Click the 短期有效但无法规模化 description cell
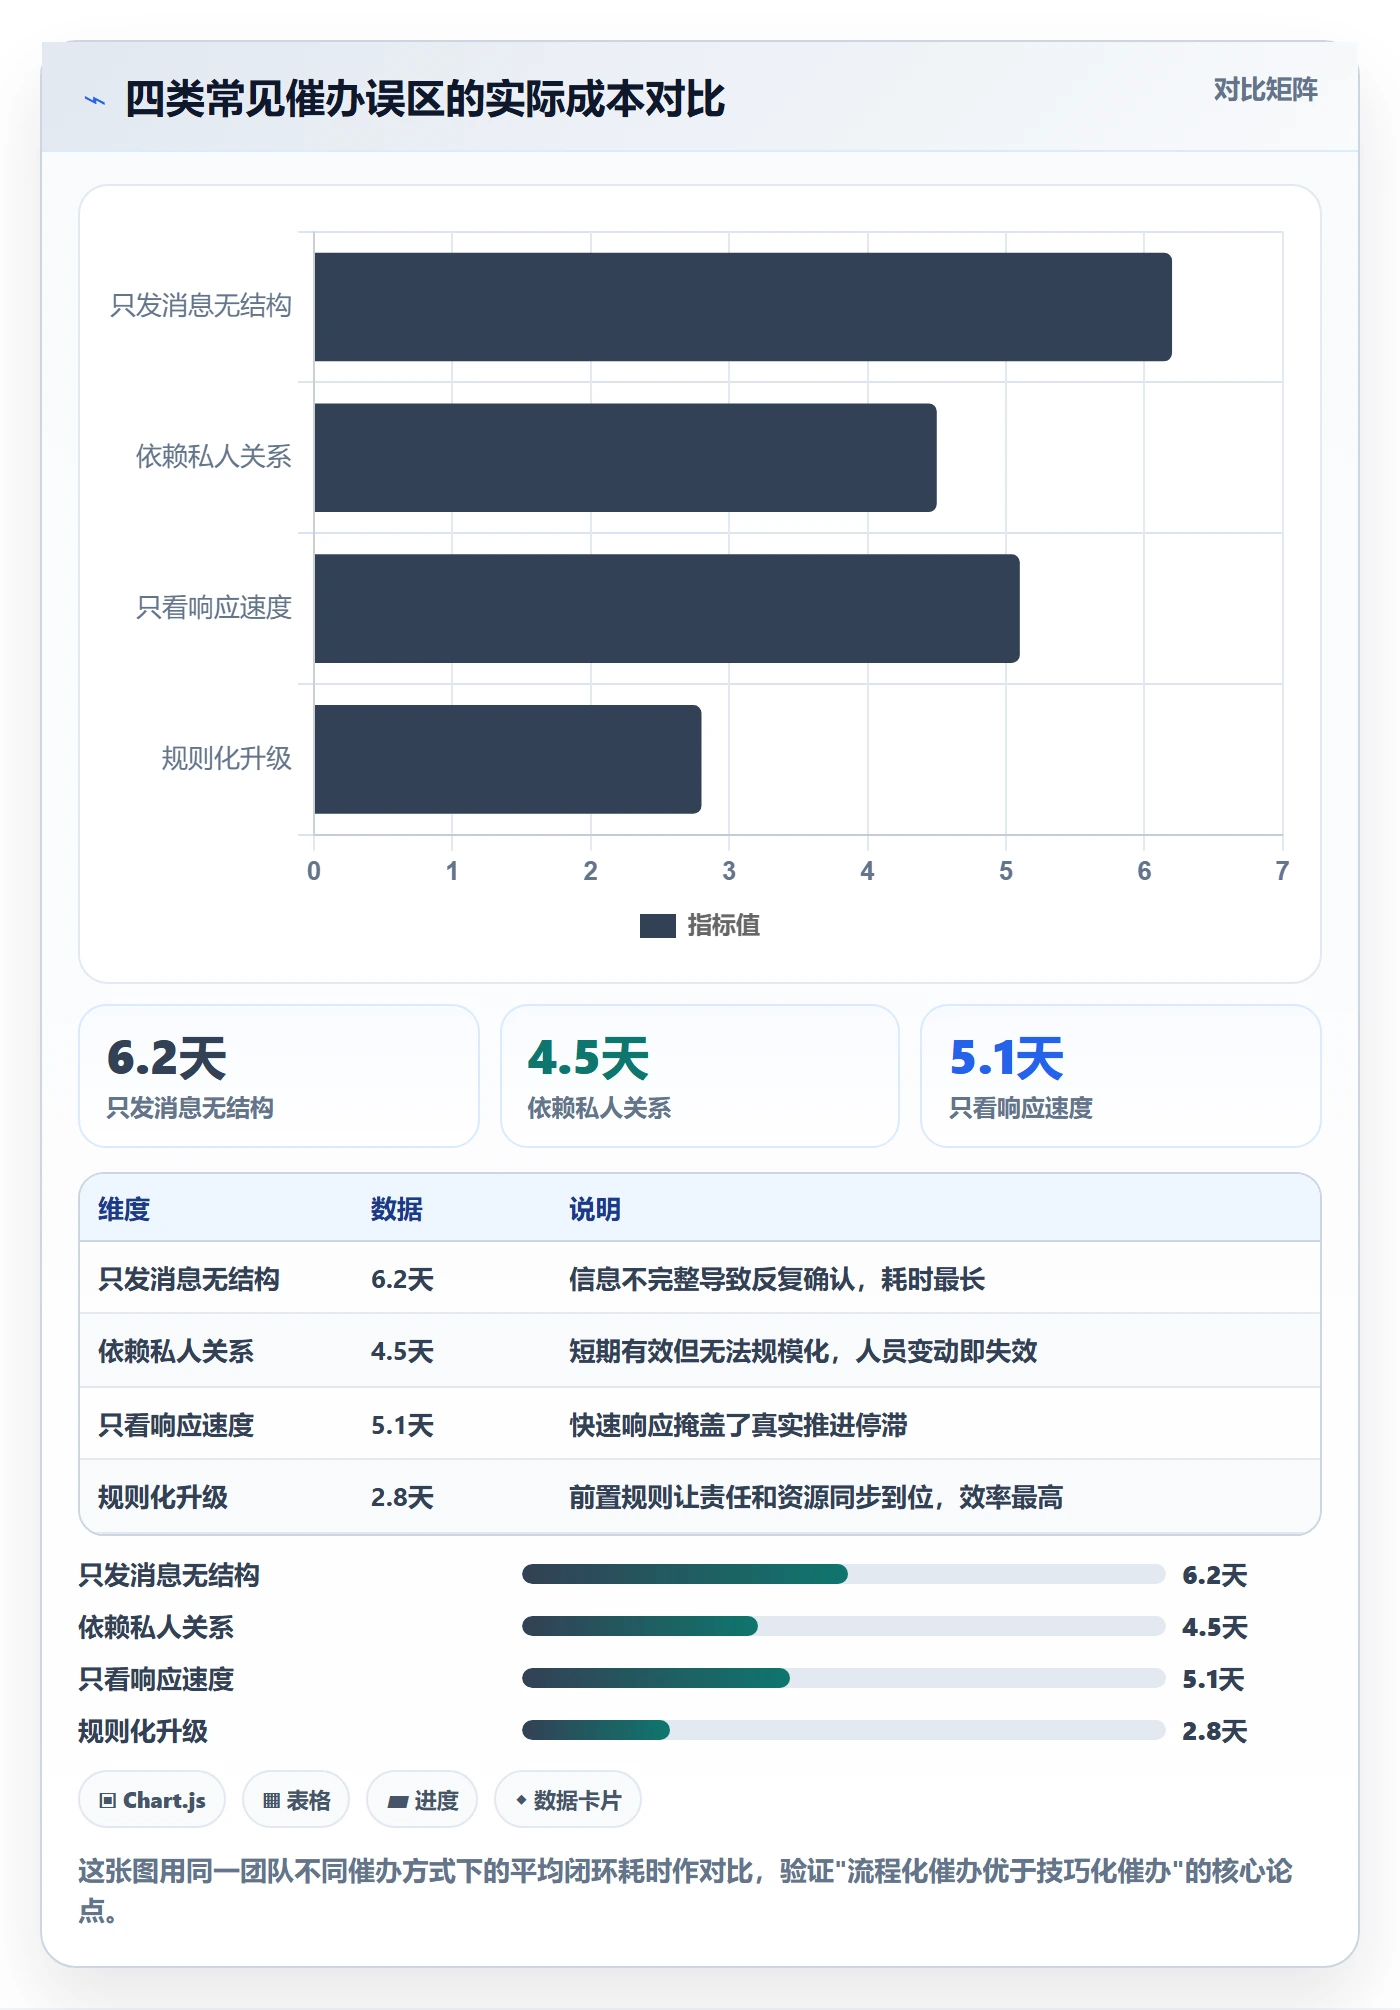The width and height of the screenshot is (1400, 2010). (803, 1351)
